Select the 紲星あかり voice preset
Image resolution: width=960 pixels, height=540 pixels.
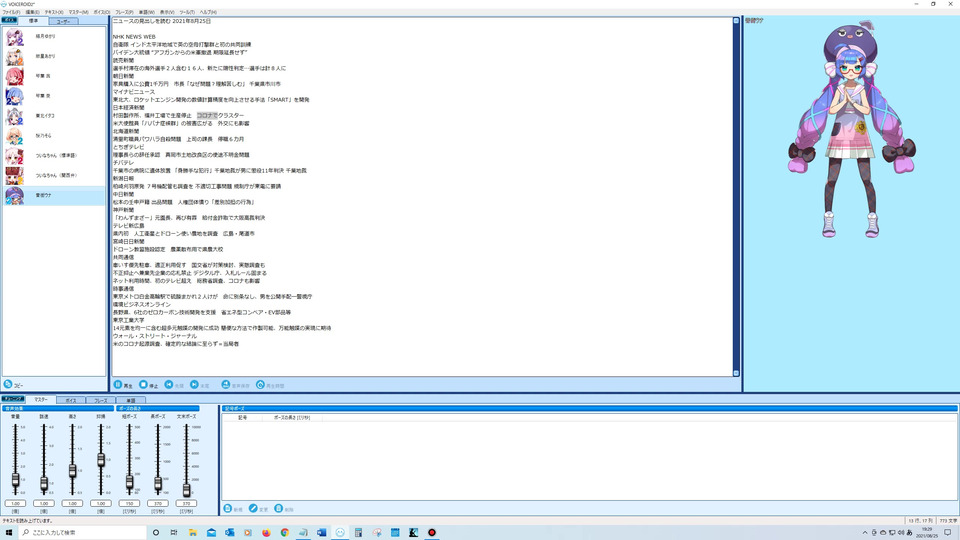[54, 56]
